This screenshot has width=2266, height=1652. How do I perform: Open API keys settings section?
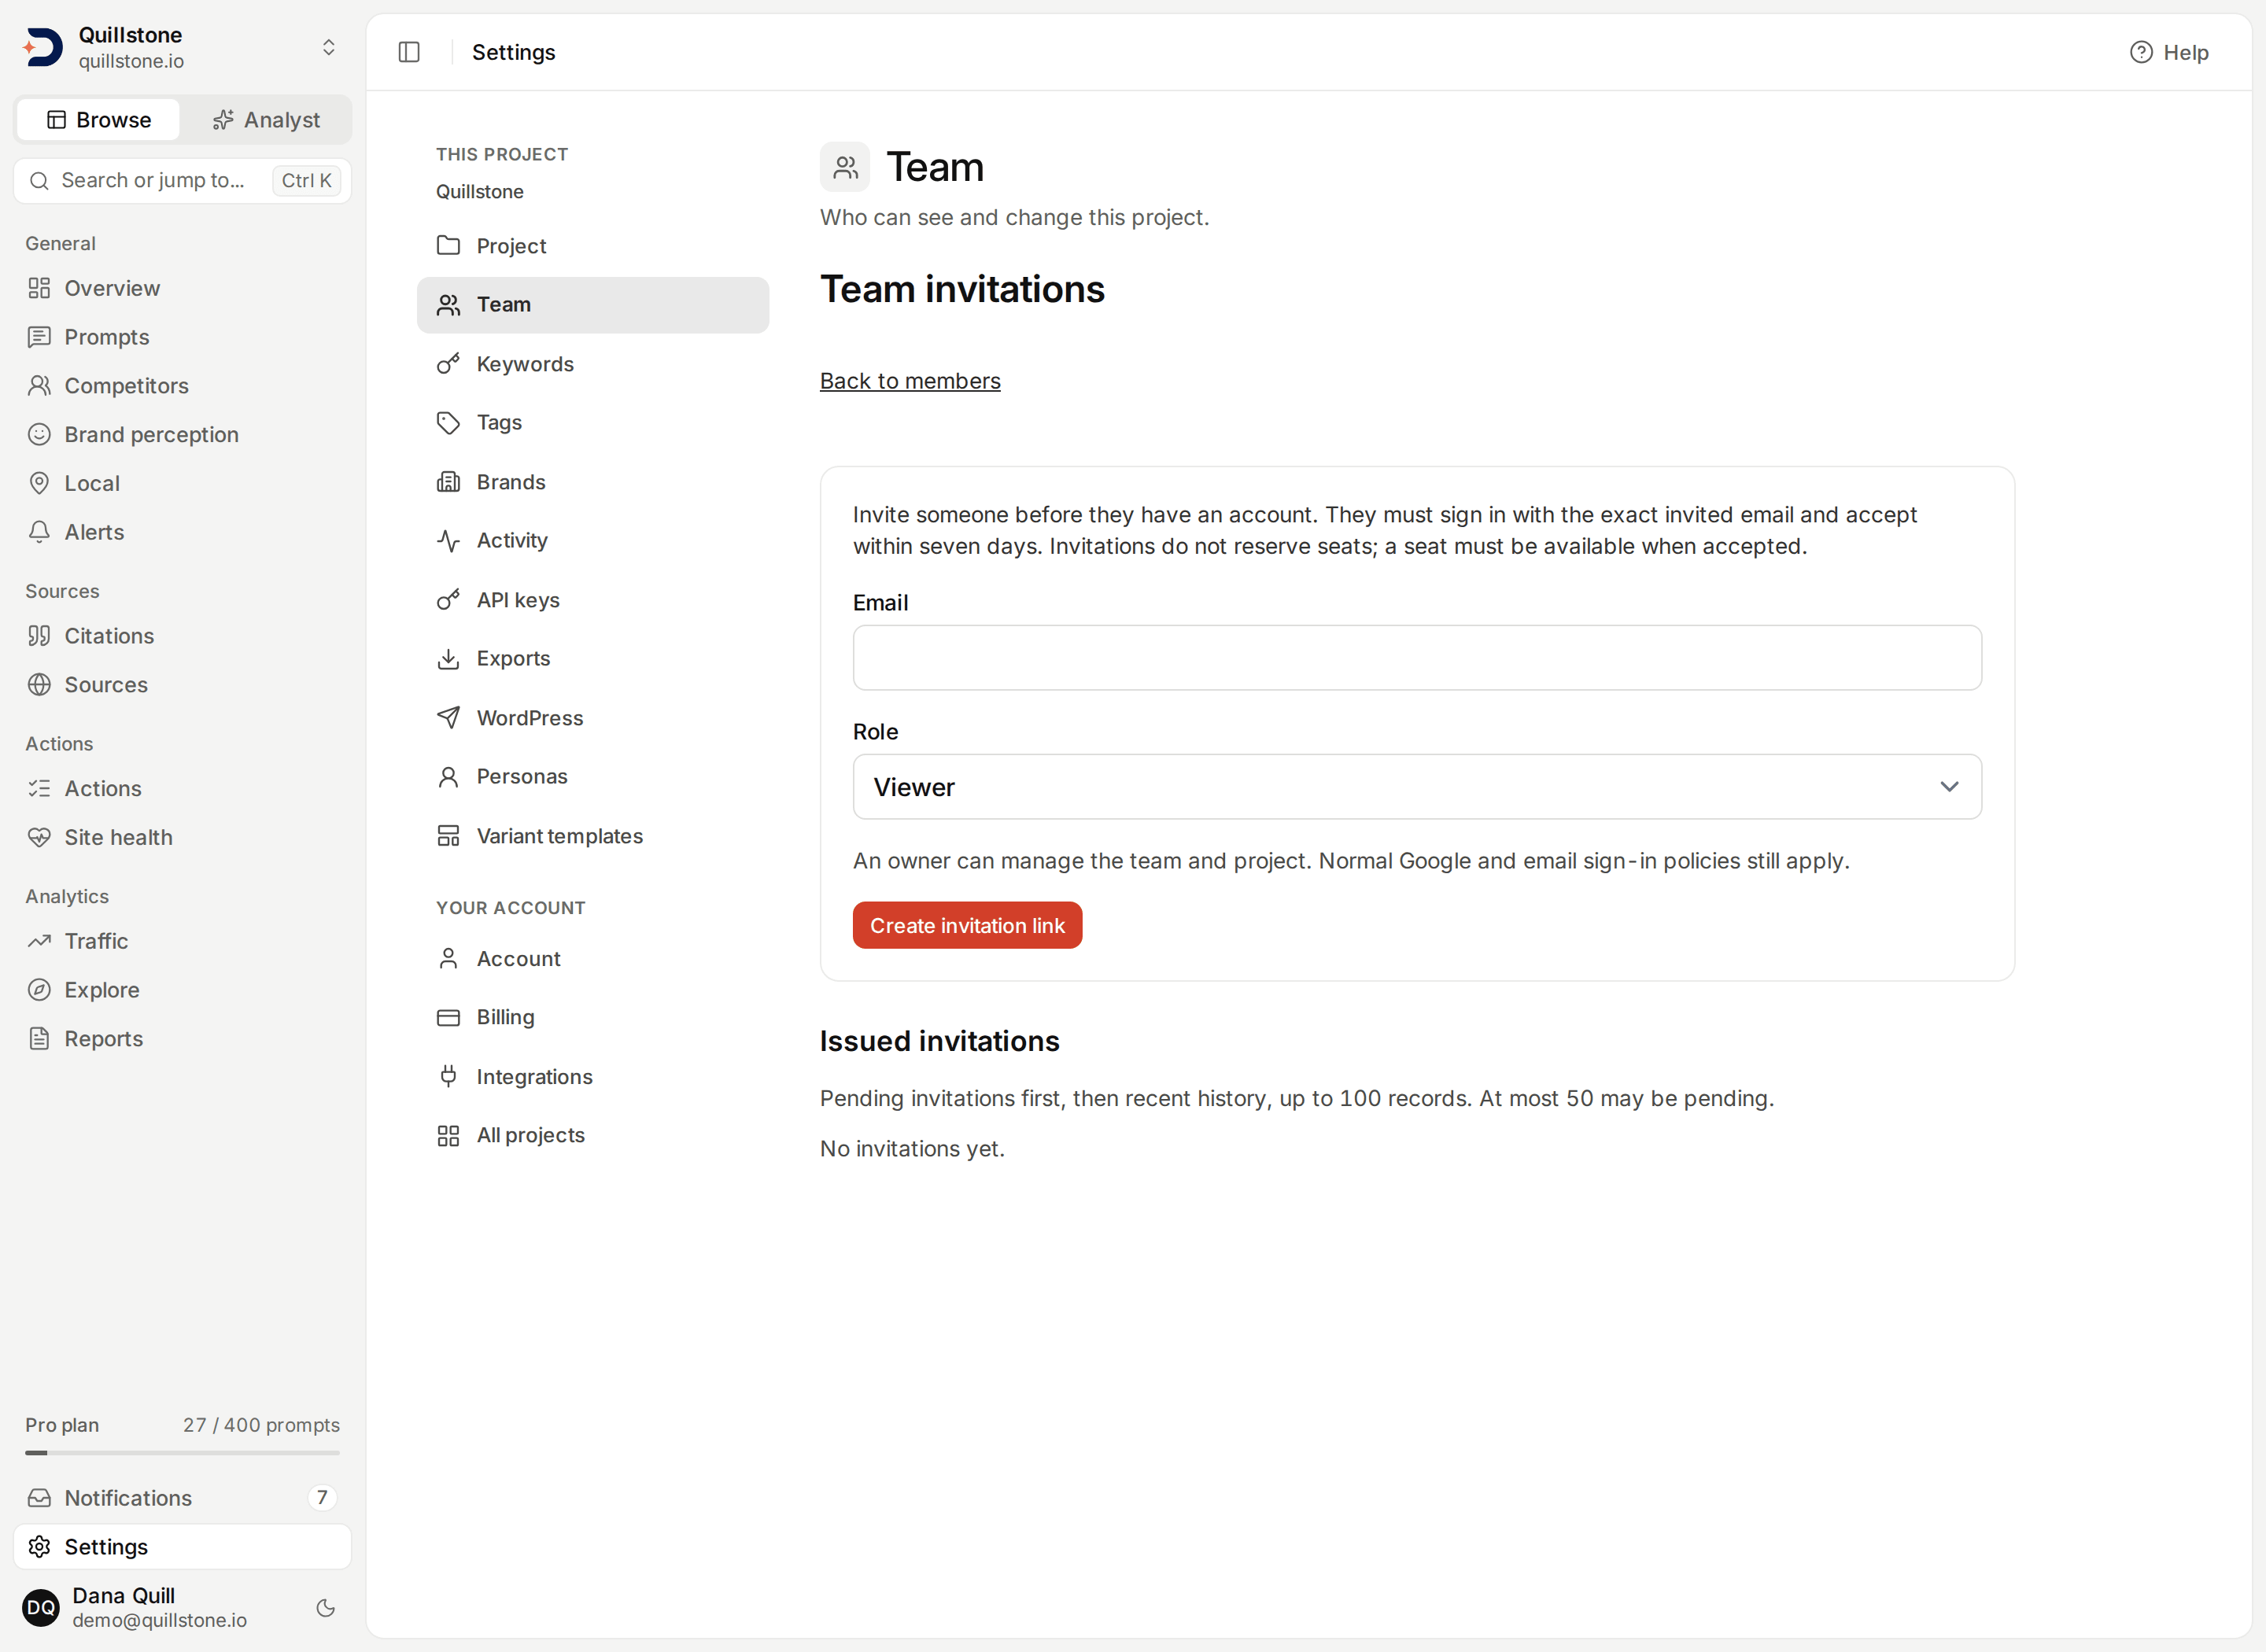[593, 600]
